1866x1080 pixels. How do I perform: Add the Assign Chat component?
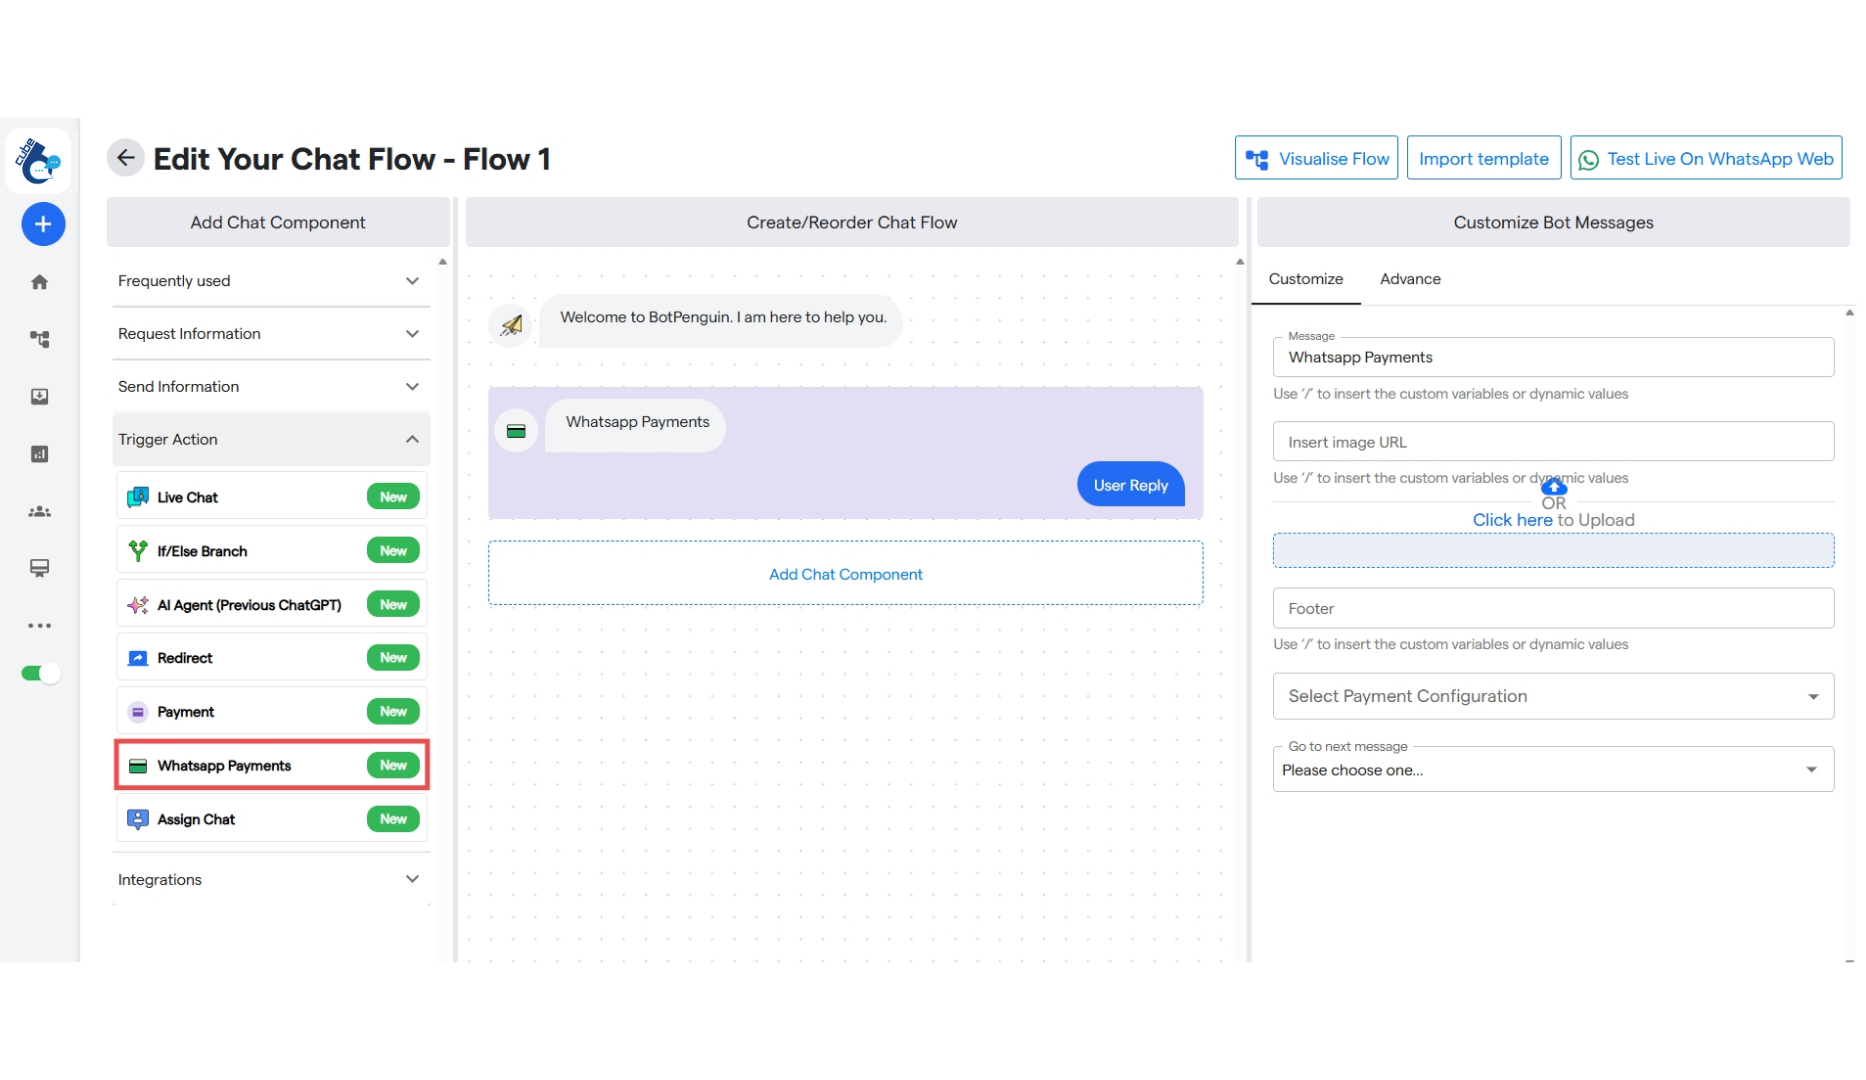(272, 819)
